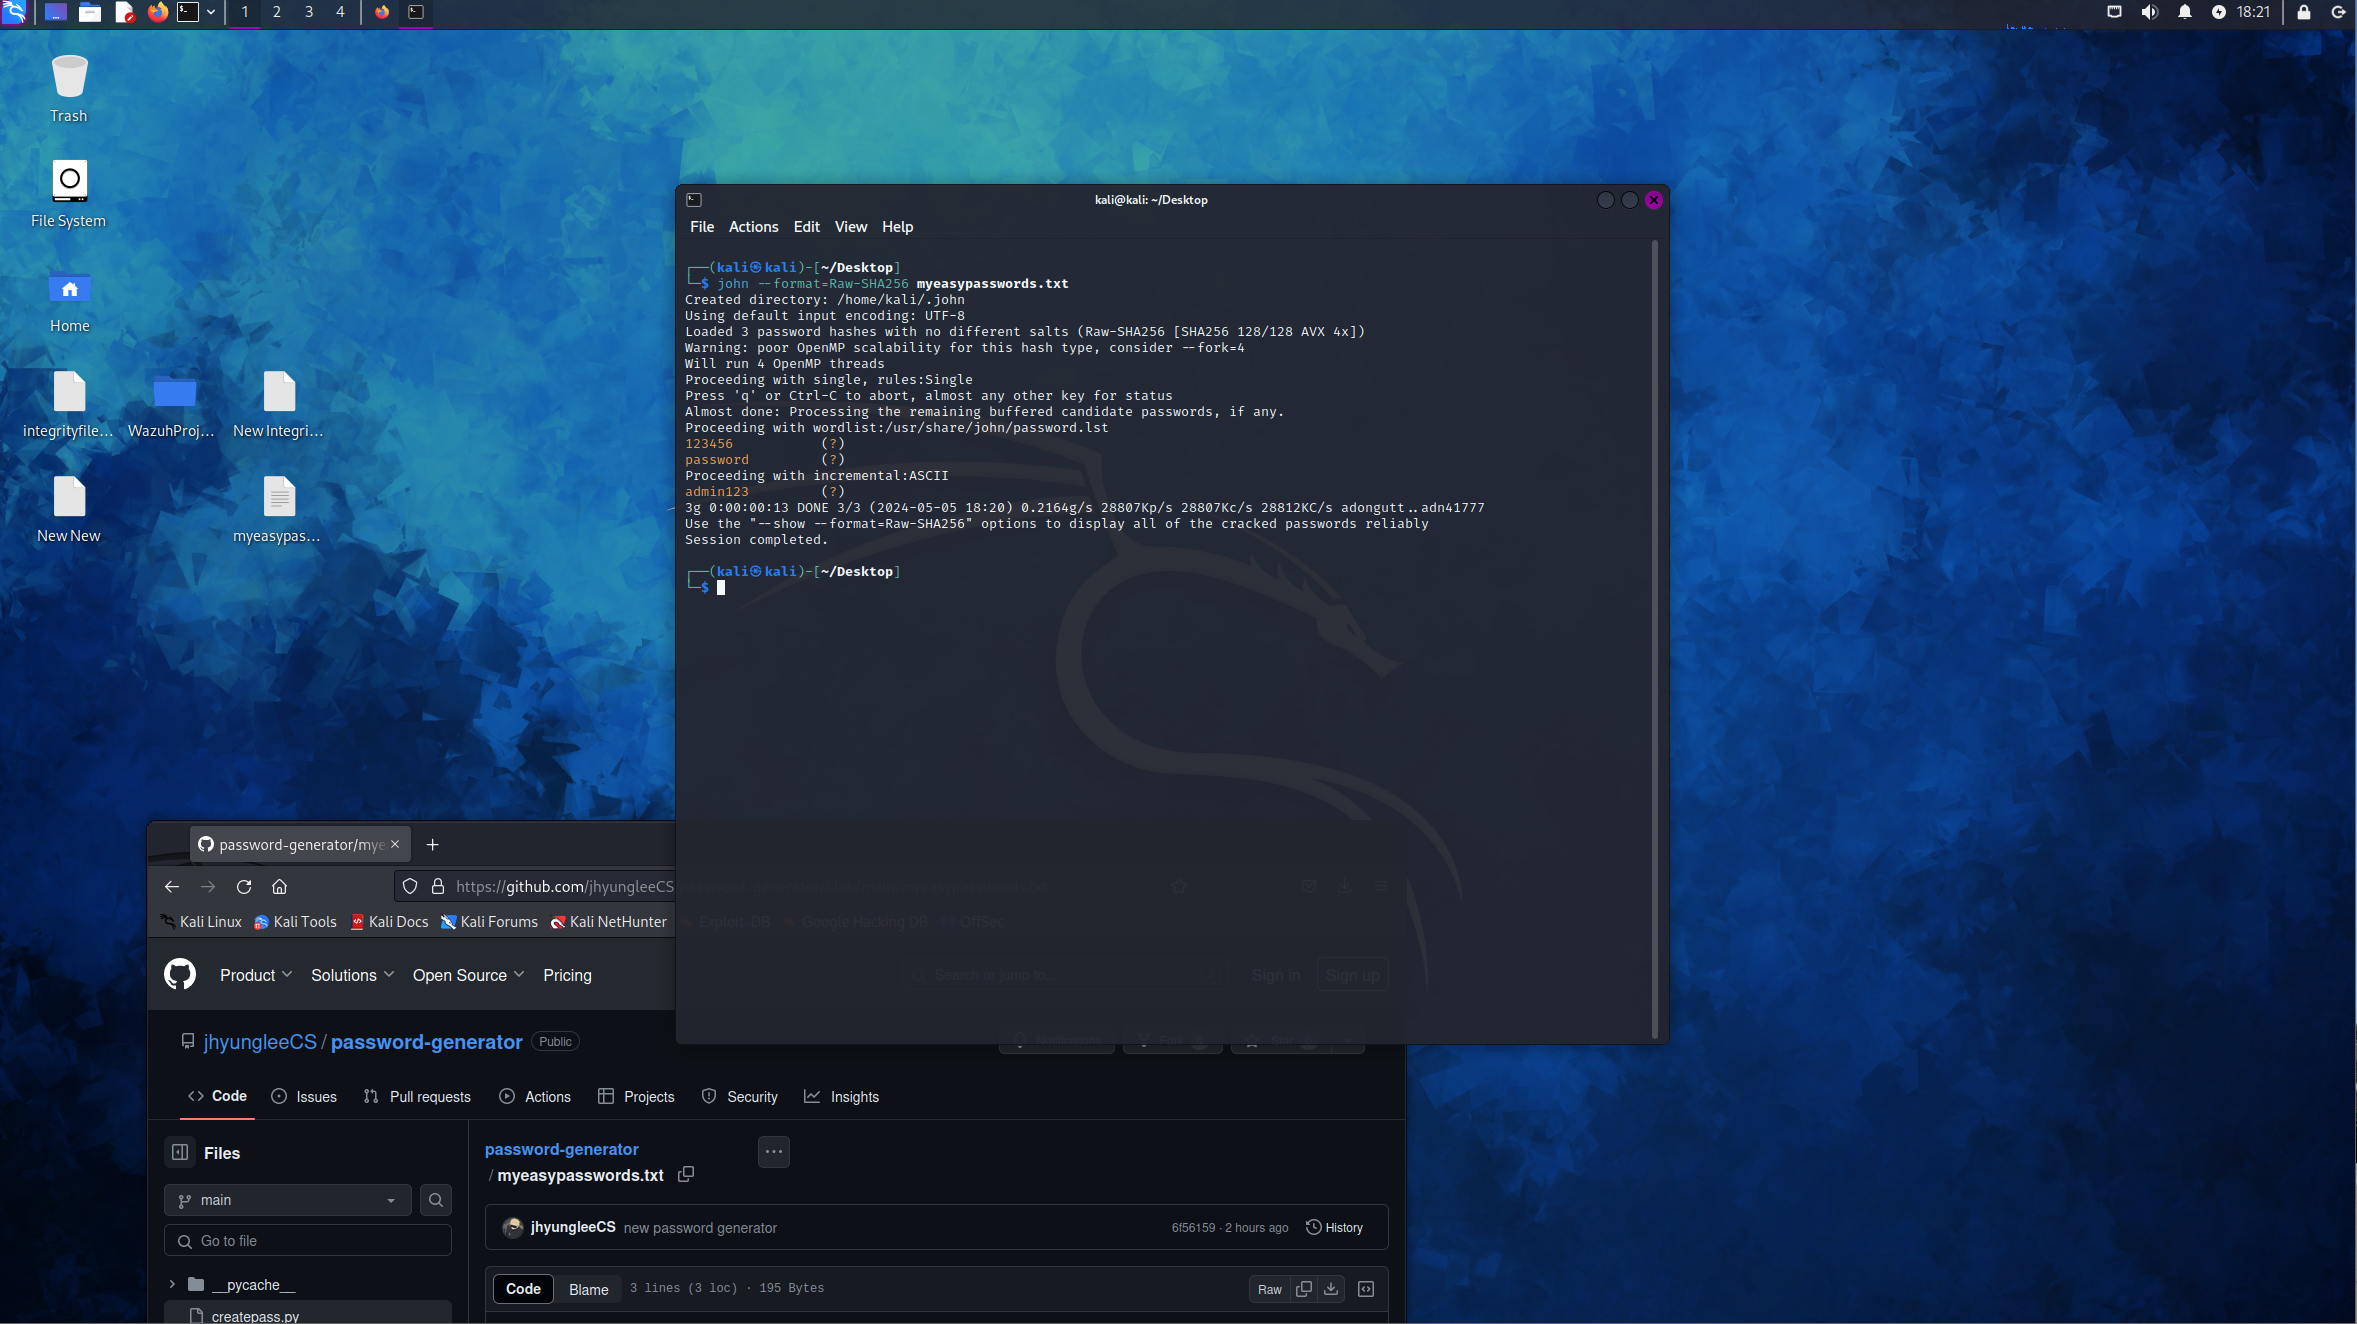The height and width of the screenshot is (1324, 2357).
Task: Click the 18:21 panel clock
Action: coord(2253,12)
